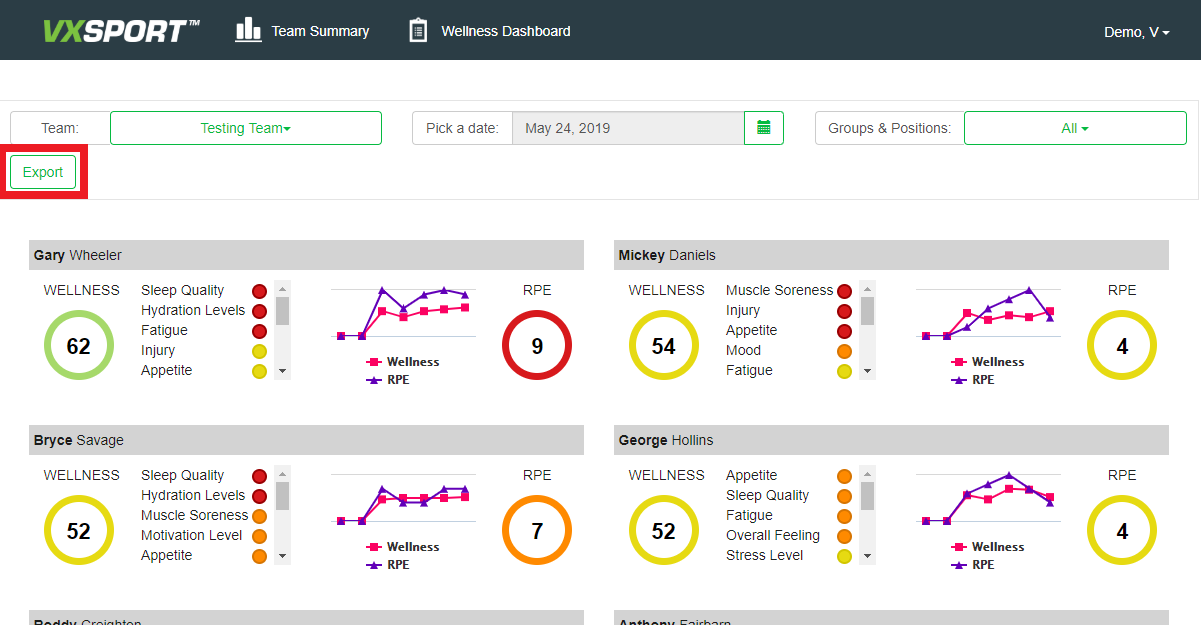The height and width of the screenshot is (625, 1201).
Task: Click Bryce Savage's trend line chart
Action: point(403,498)
